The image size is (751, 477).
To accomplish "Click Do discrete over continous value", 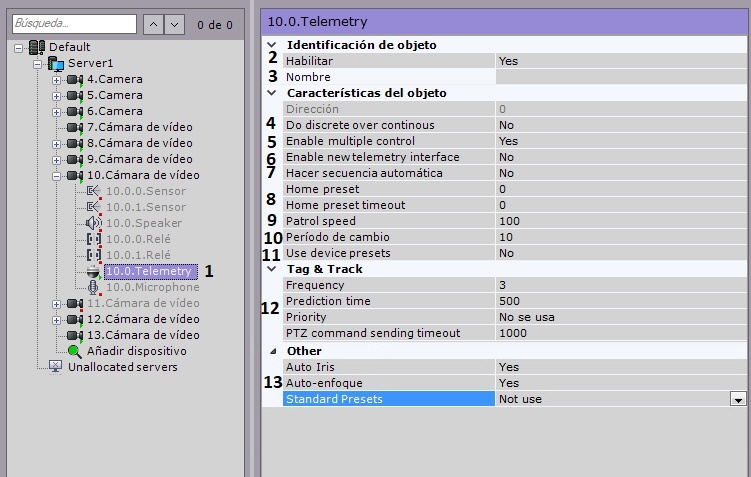I will tap(621, 125).
